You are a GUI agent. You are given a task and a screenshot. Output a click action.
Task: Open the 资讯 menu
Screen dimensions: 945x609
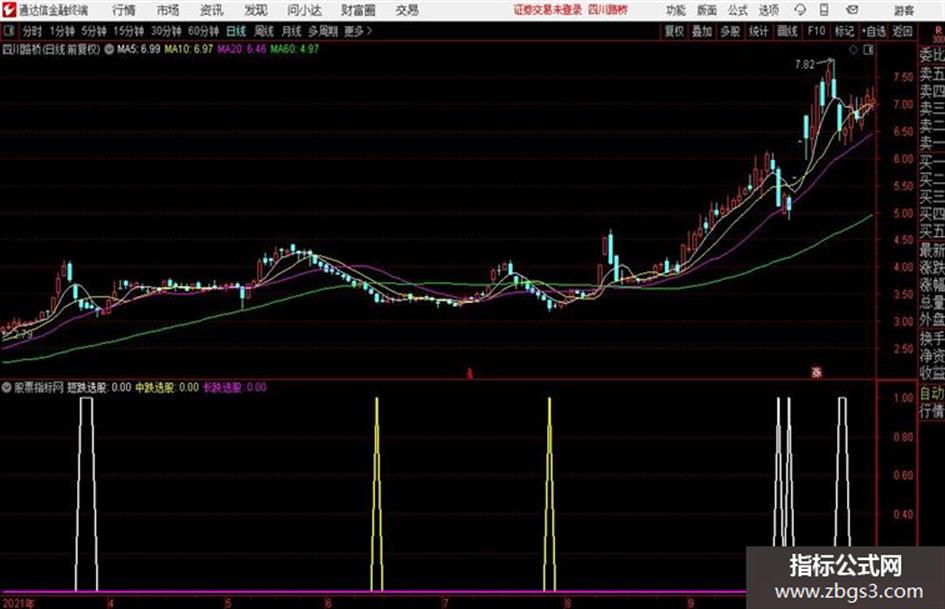tap(212, 10)
